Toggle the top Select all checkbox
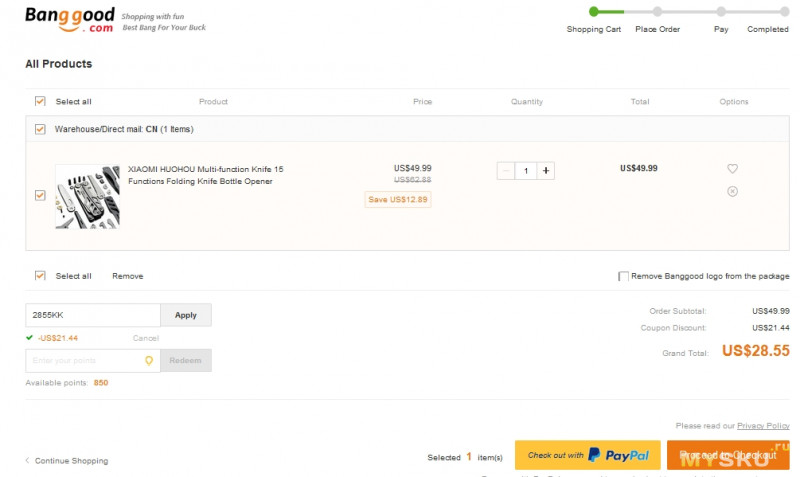The height and width of the screenshot is (477, 800). tap(40, 101)
